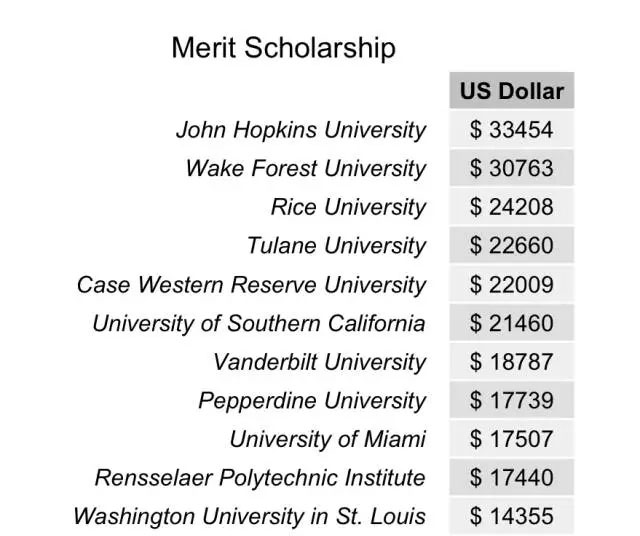
Task: Click the Case Western Reserve University label
Action: click(x=251, y=285)
